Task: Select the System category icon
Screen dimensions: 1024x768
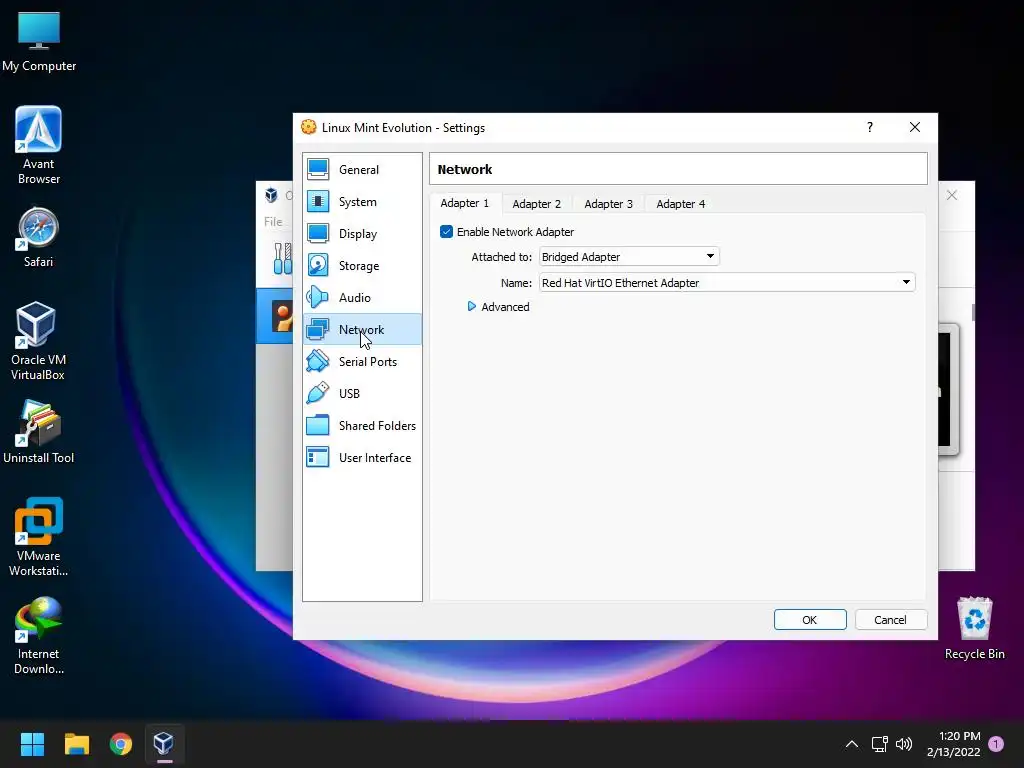Action: point(318,201)
